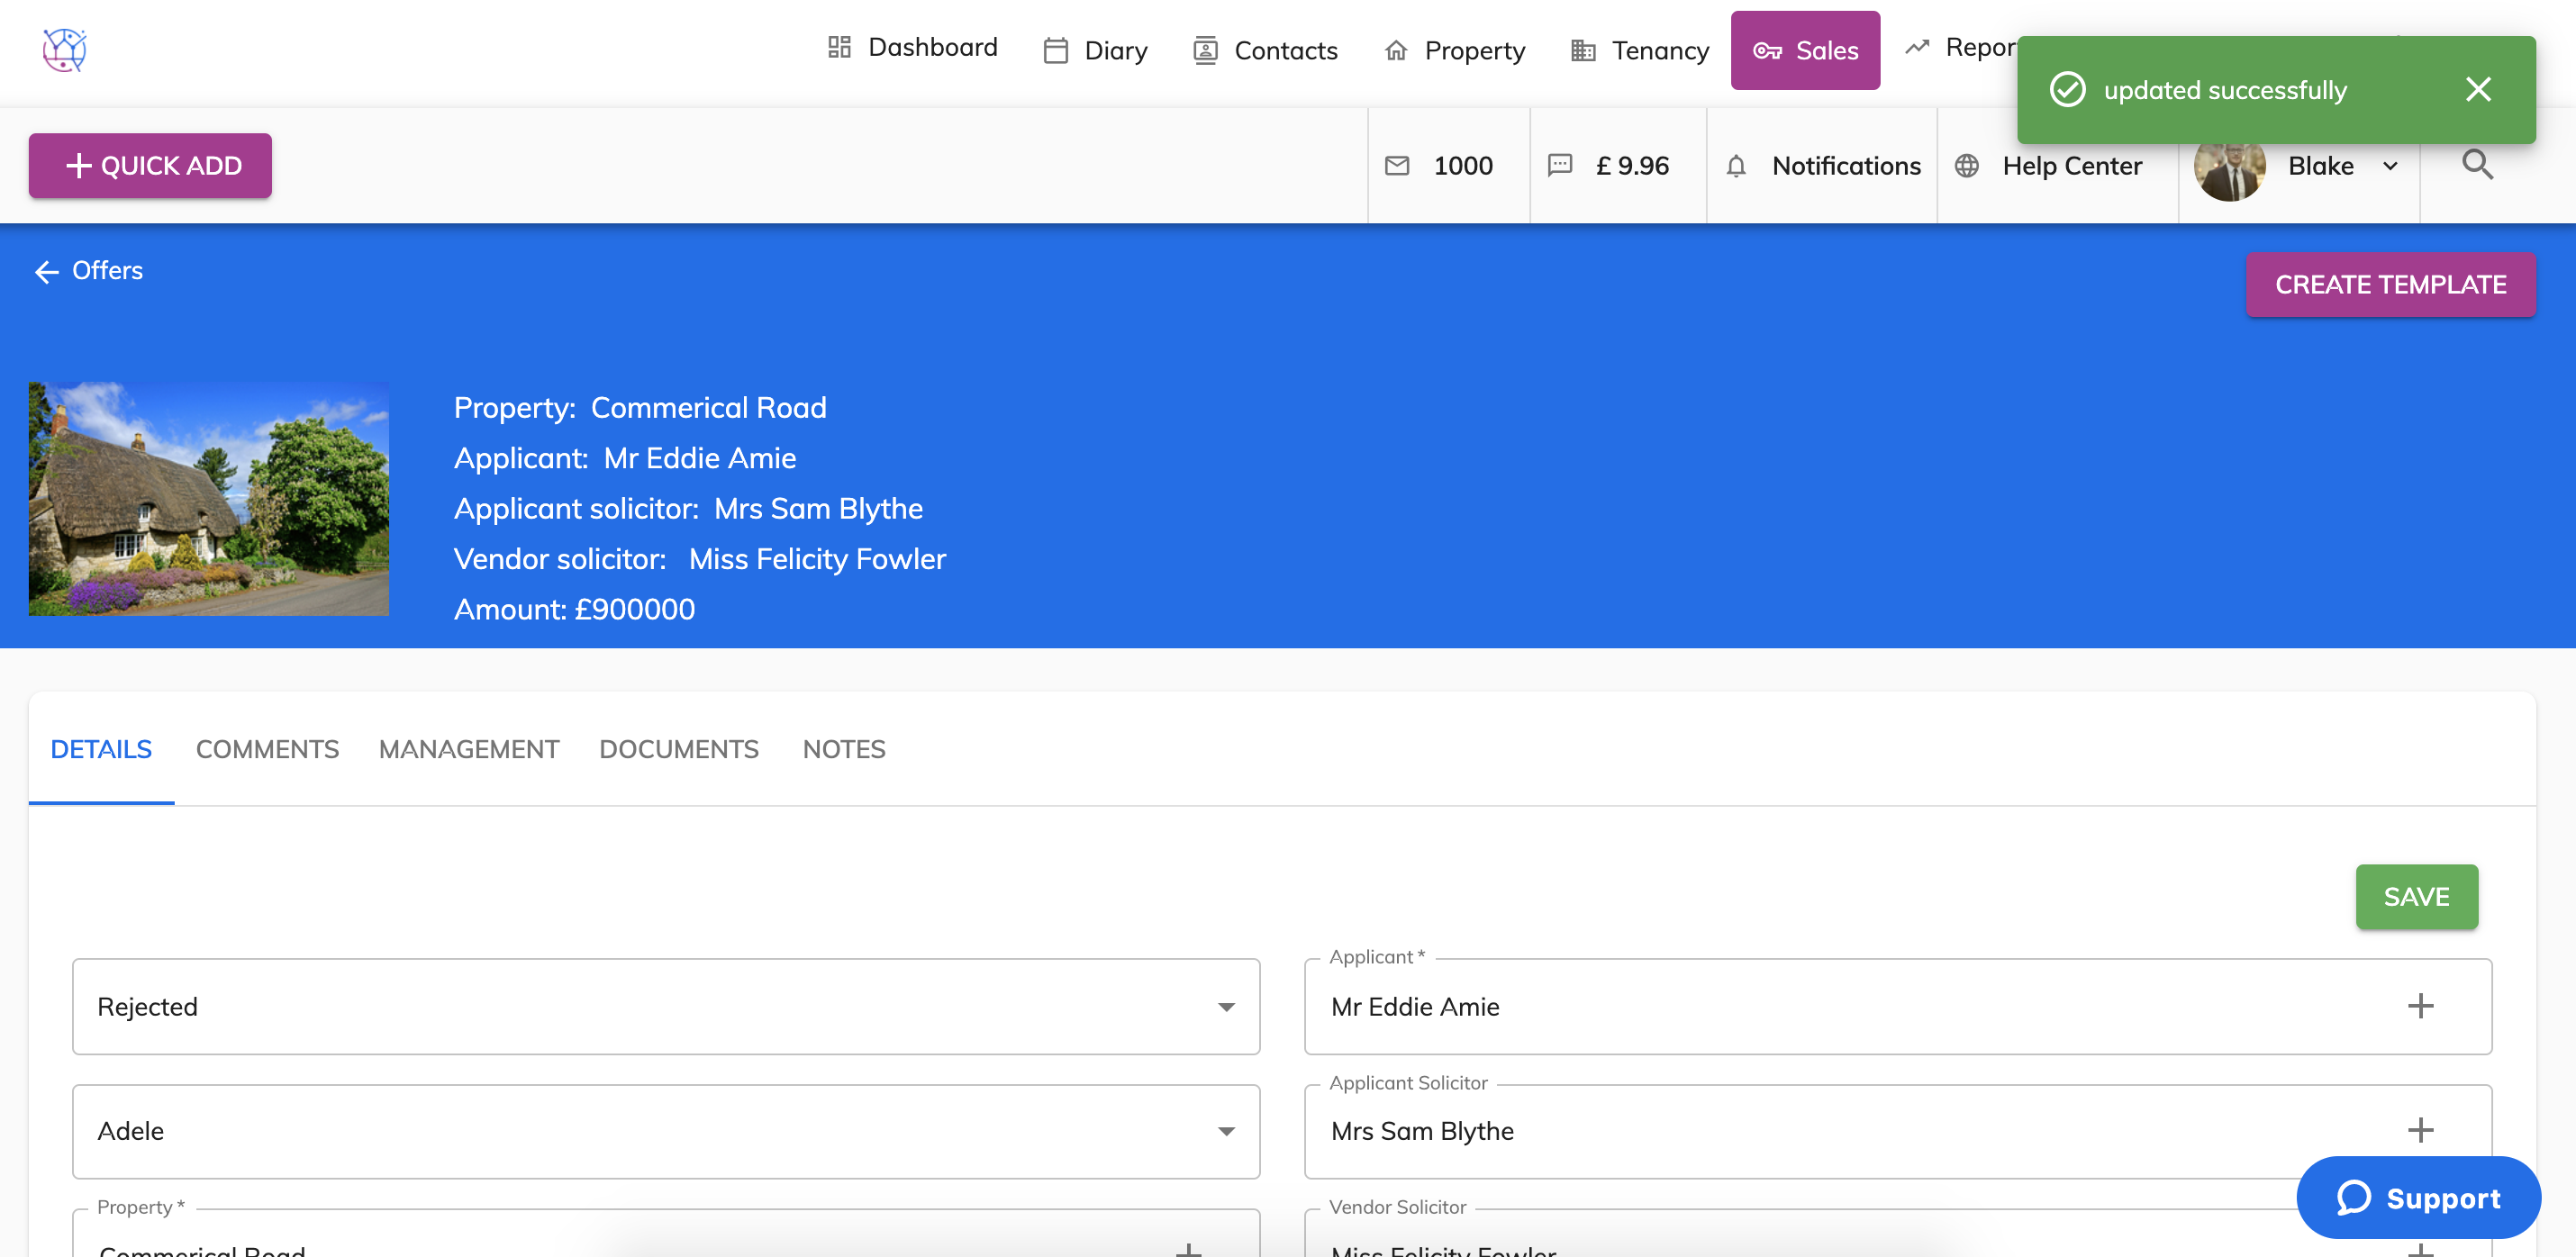Dismiss the updated successfully notification
This screenshot has height=1257, width=2576.
click(x=2477, y=90)
